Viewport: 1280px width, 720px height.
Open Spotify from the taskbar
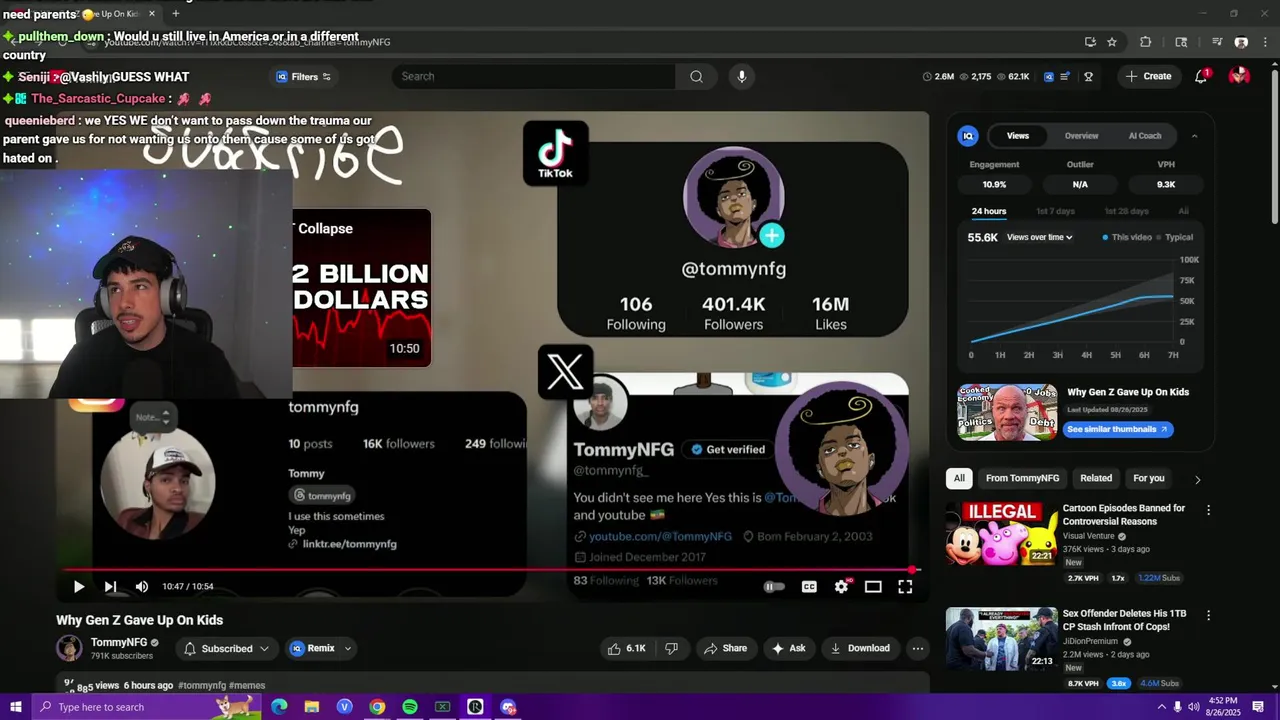tap(410, 707)
